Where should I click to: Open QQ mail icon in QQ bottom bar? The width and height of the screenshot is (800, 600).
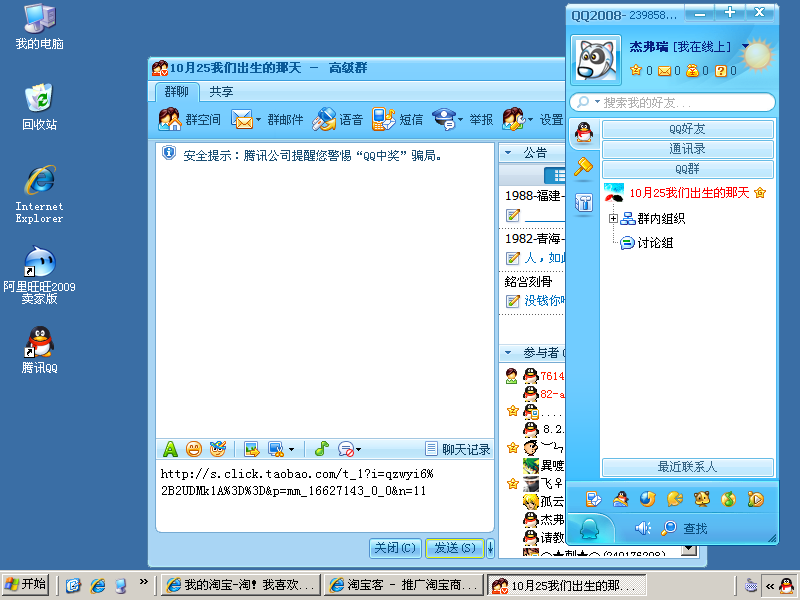594,499
